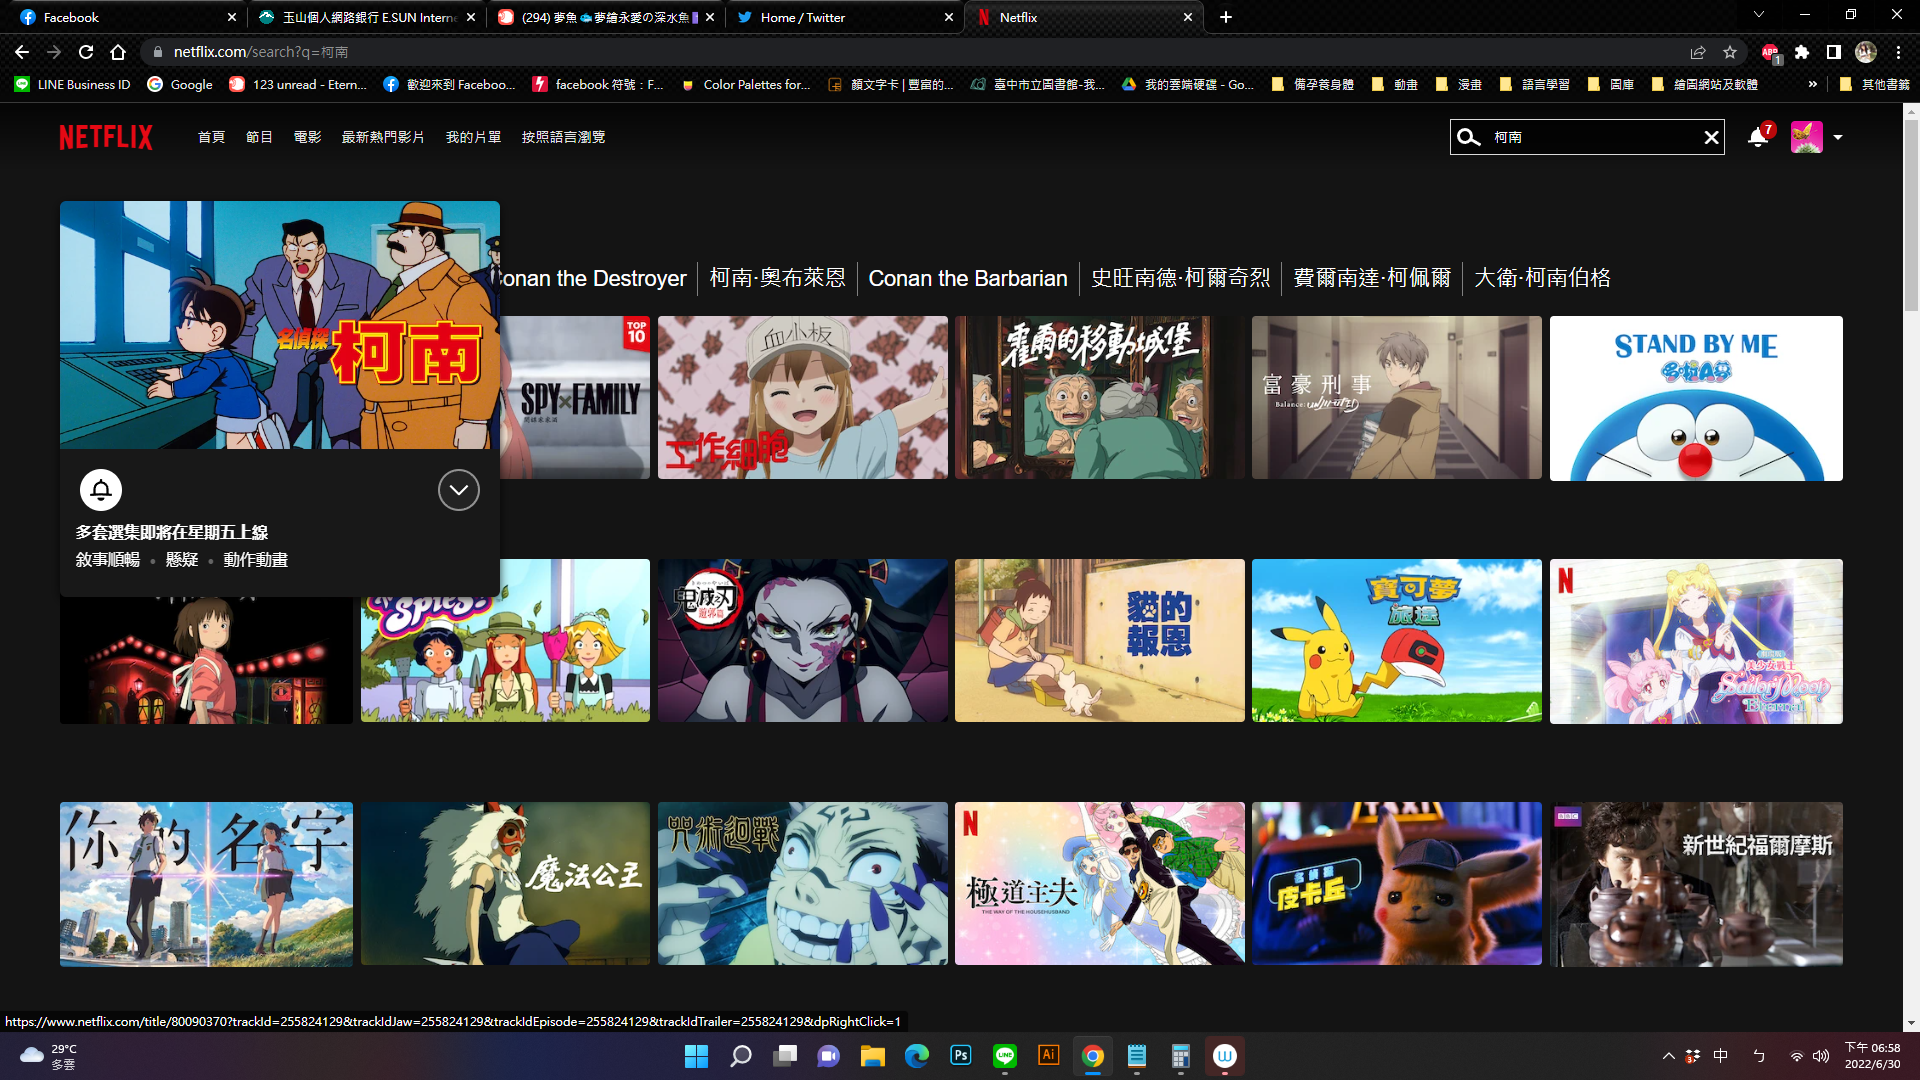The image size is (1920, 1080).
Task: Open the 你的名字 thumbnail
Action: click(x=206, y=884)
